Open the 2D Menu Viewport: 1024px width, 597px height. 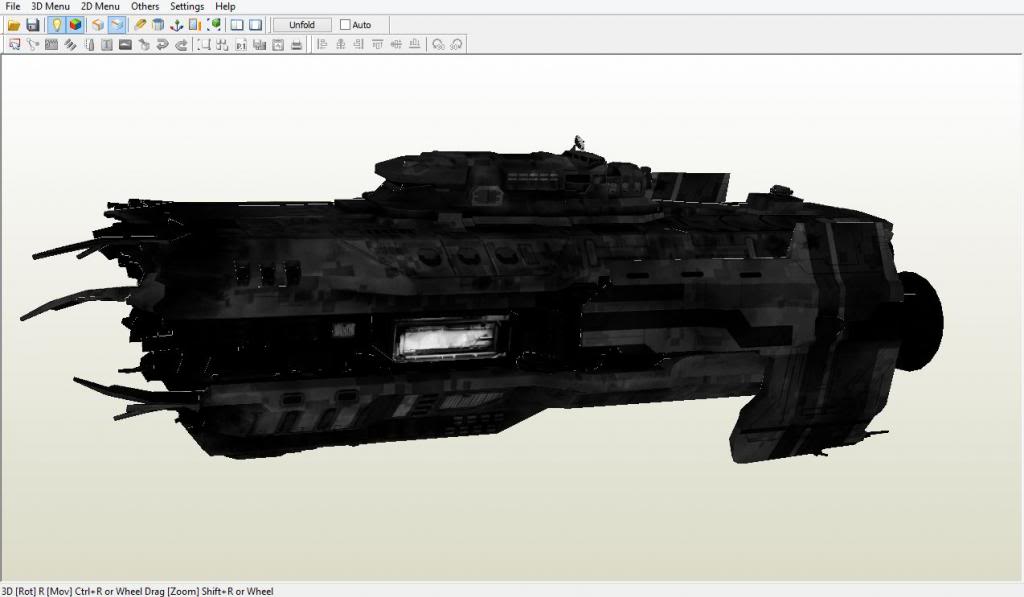(x=100, y=7)
